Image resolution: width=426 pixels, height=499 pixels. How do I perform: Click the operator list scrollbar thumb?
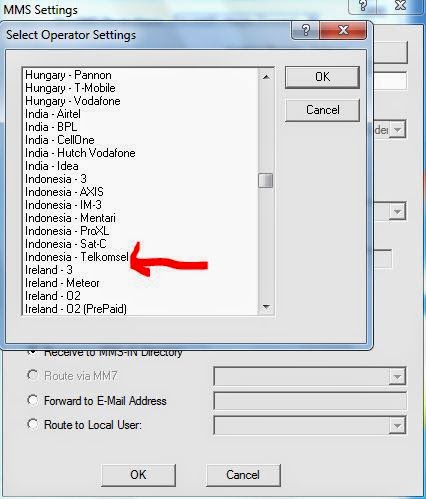click(265, 180)
